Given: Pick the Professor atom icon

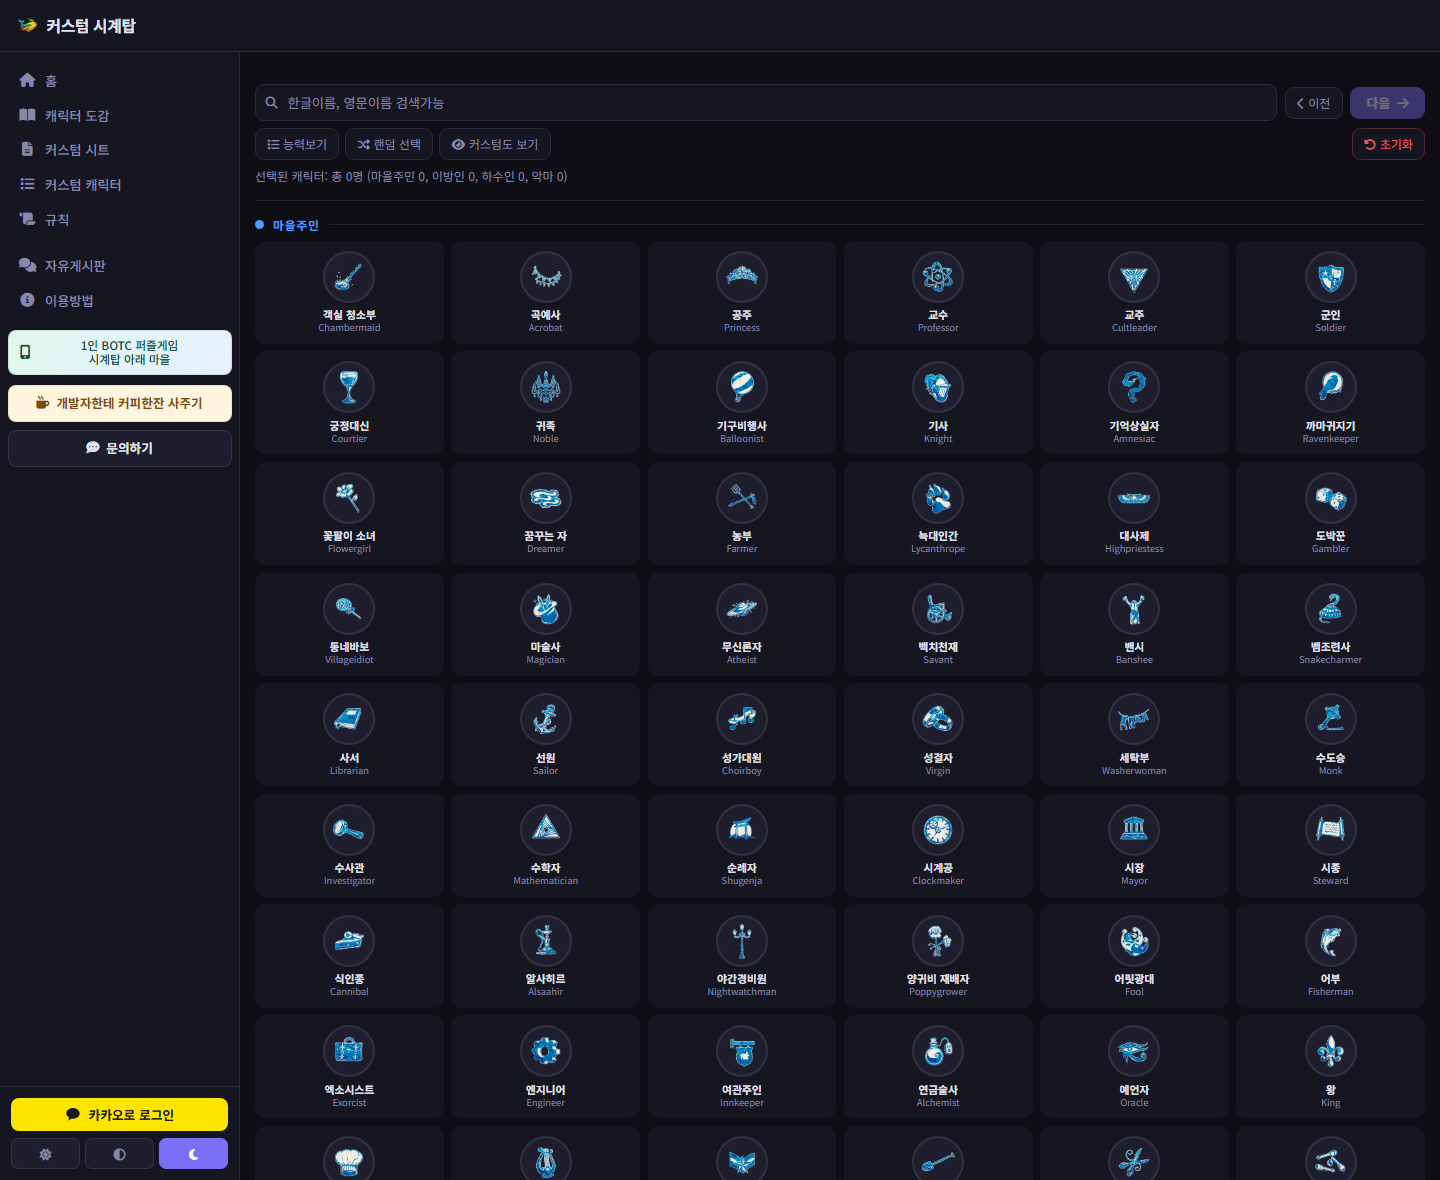Looking at the screenshot, I should point(938,277).
